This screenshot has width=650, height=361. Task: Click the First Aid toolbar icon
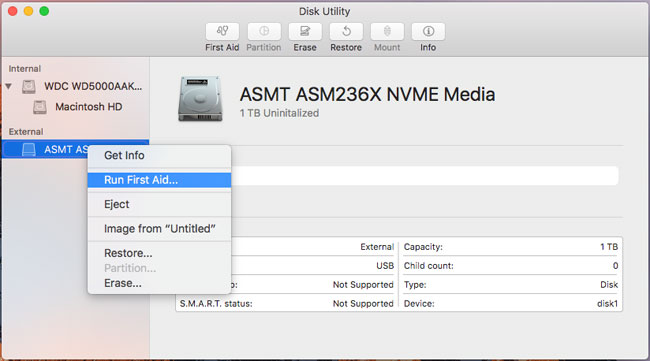pyautogui.click(x=222, y=31)
